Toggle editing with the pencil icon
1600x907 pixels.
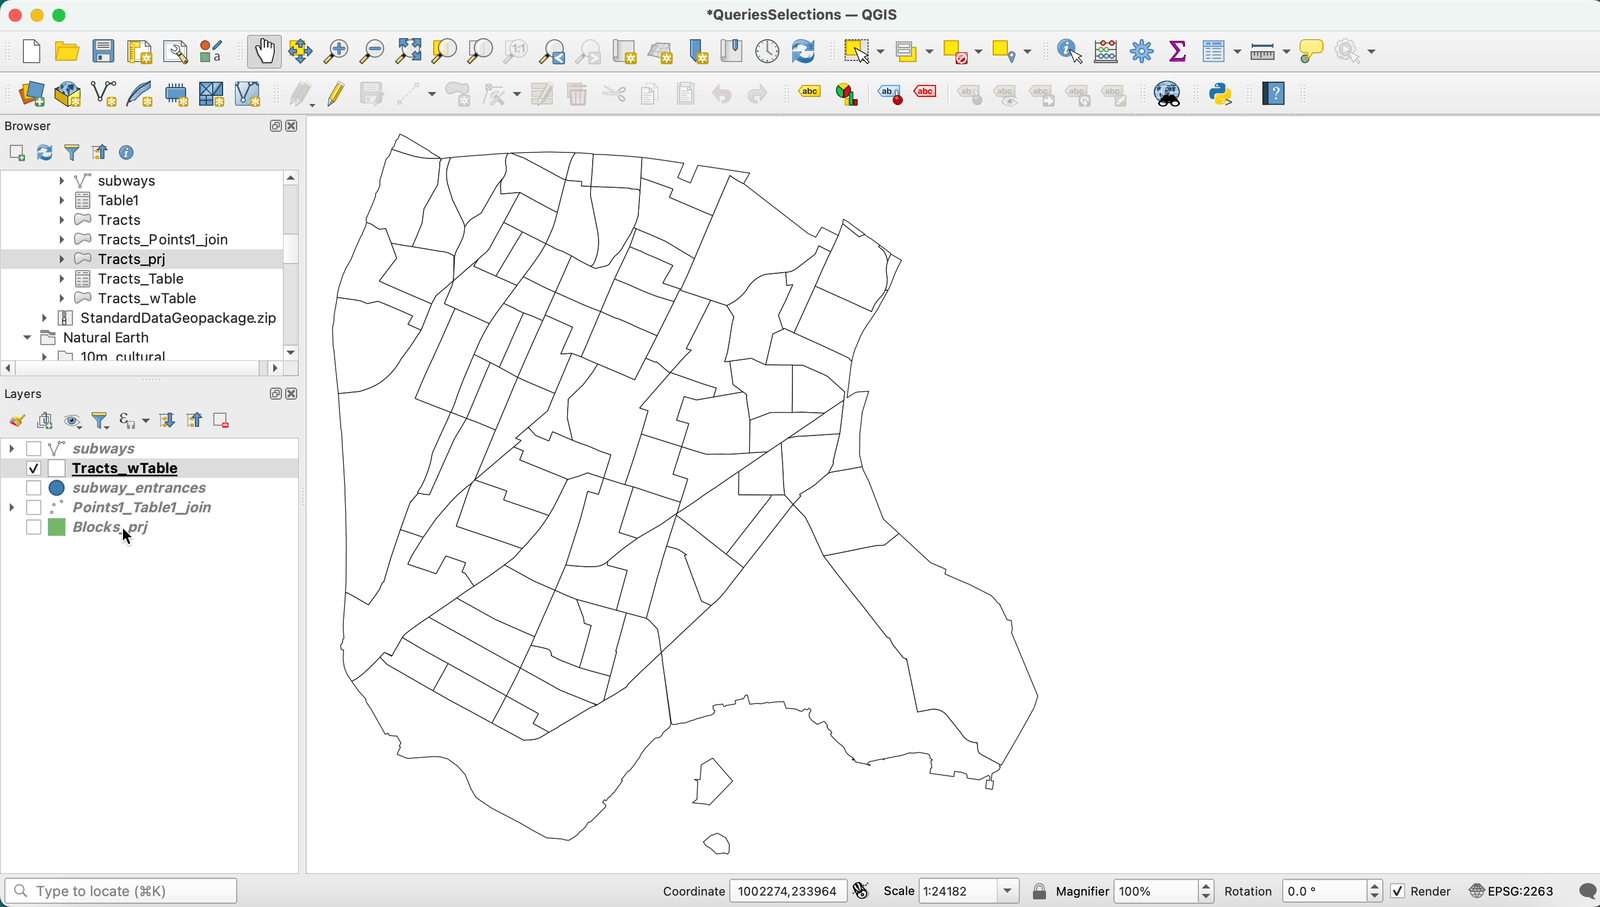pyautogui.click(x=335, y=94)
